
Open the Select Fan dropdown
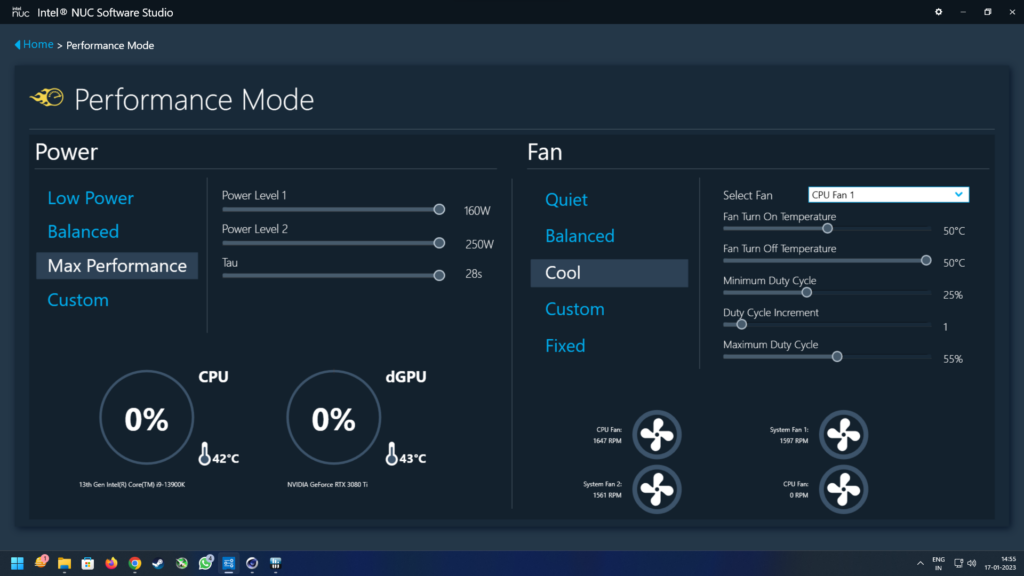(x=888, y=195)
